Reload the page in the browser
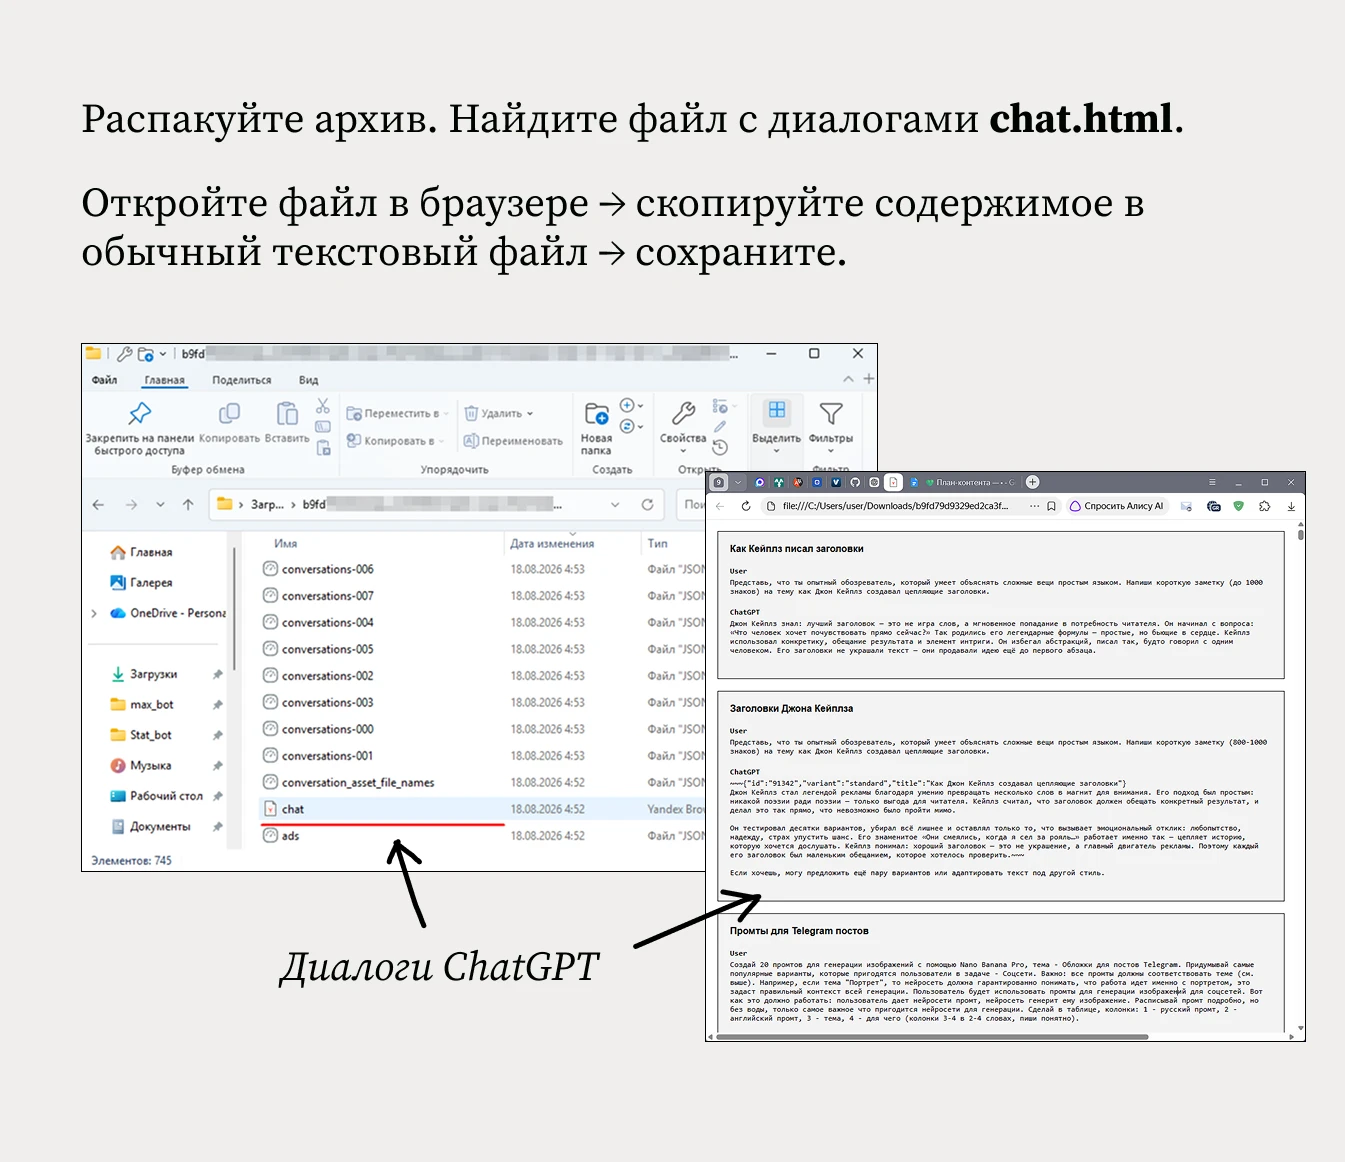1345x1162 pixels. coord(746,506)
